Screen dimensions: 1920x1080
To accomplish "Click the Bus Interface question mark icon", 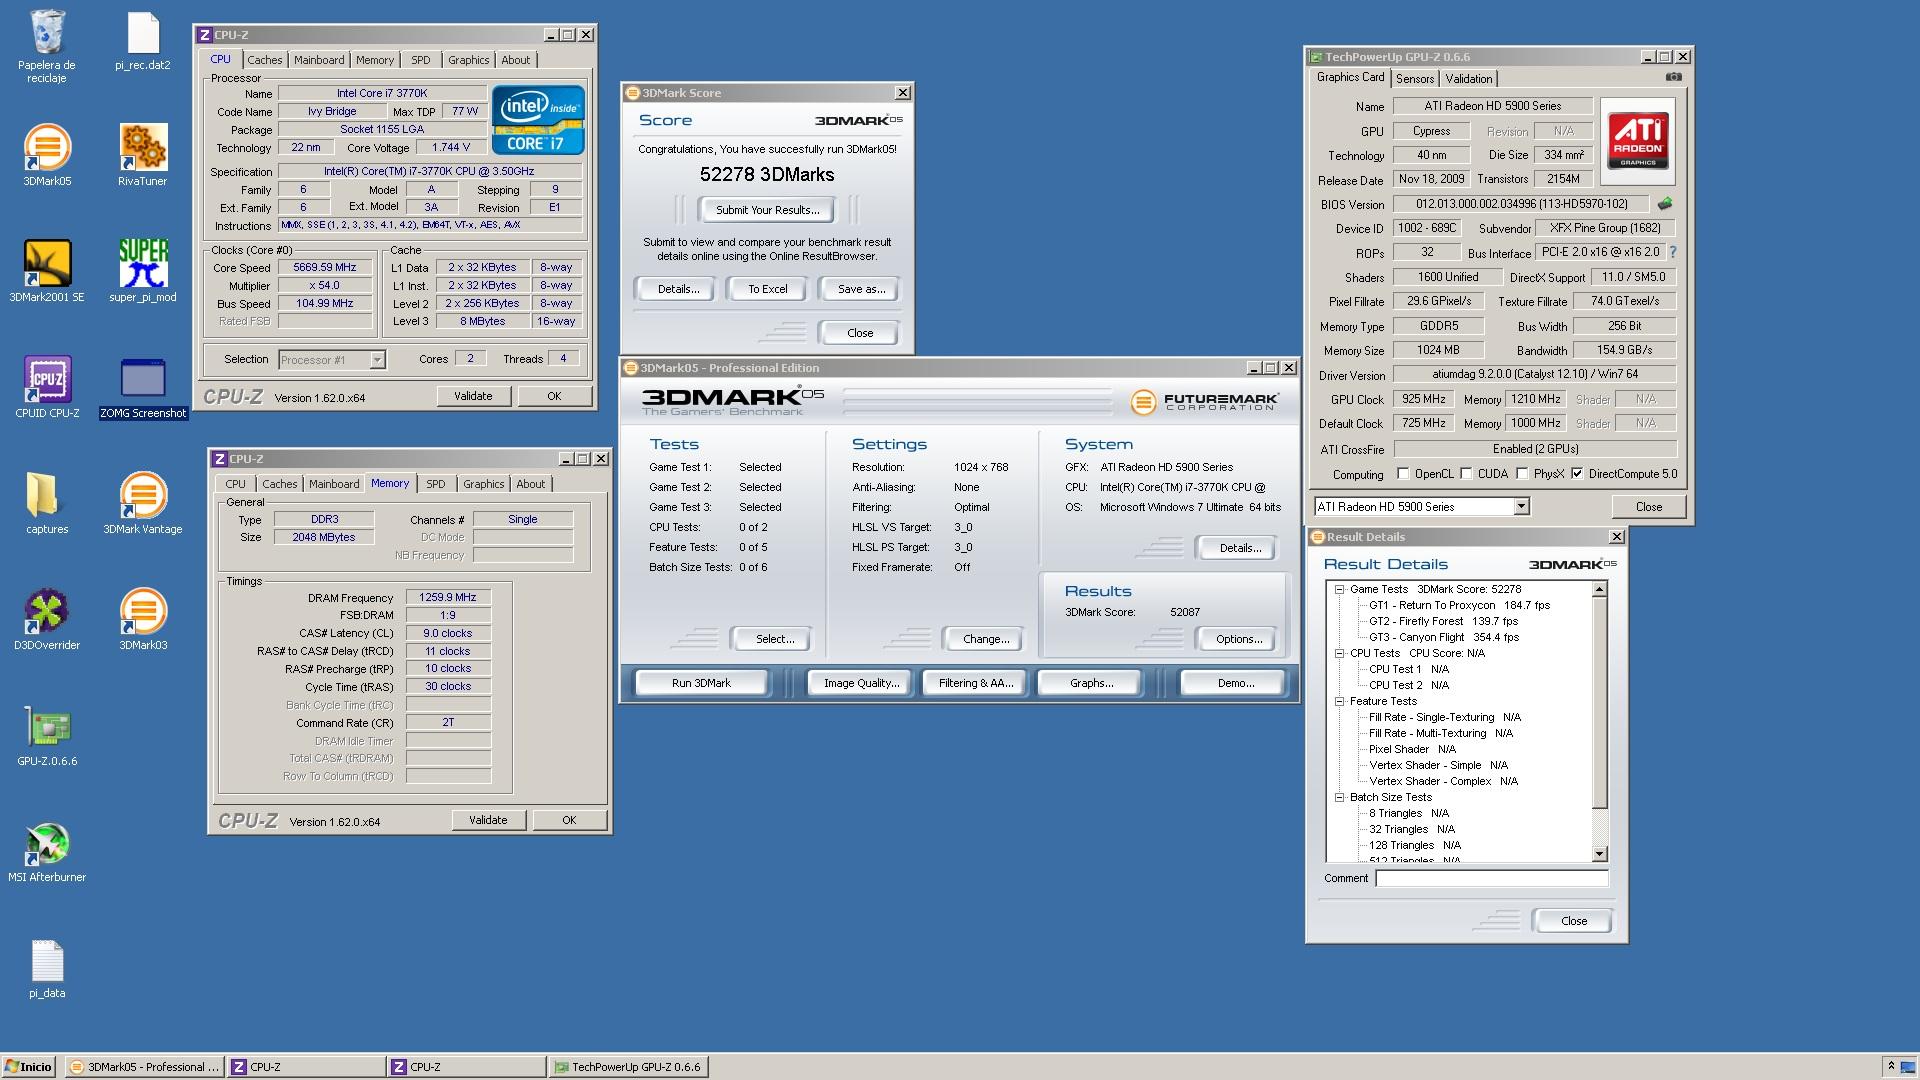I will pyautogui.click(x=1673, y=252).
